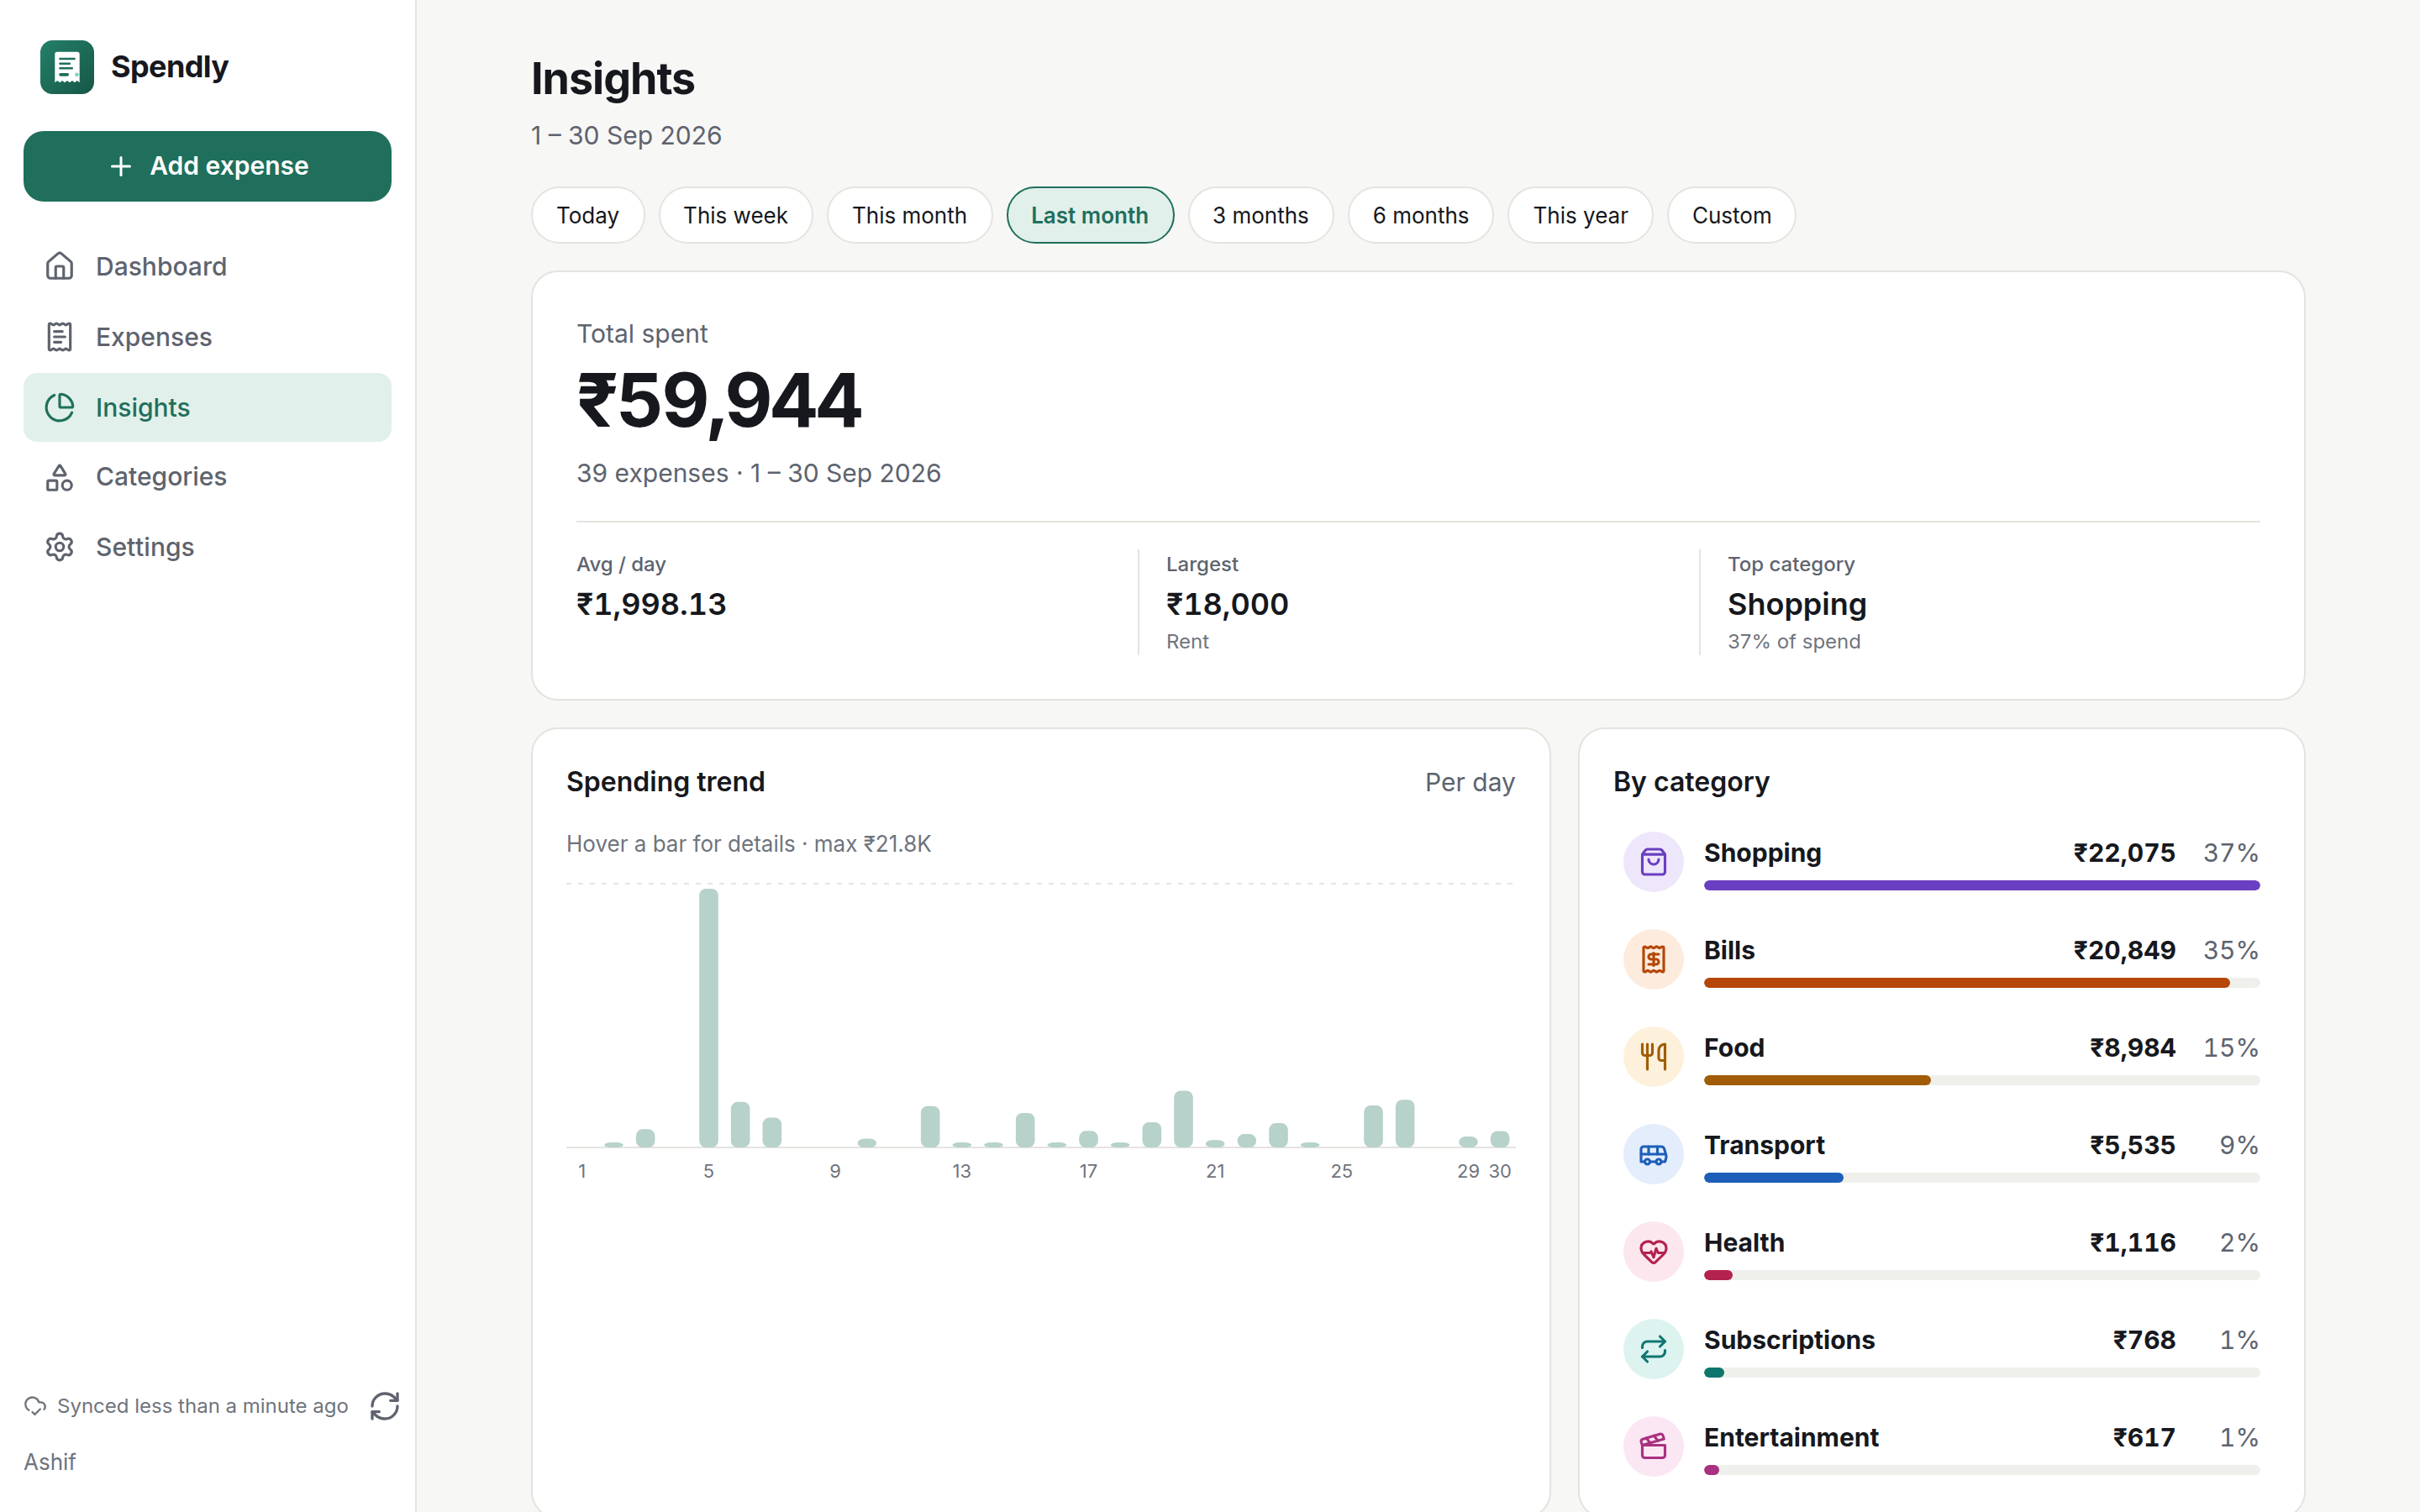The image size is (2420, 1512).
Task: Select the This week range filter
Action: coord(735,215)
